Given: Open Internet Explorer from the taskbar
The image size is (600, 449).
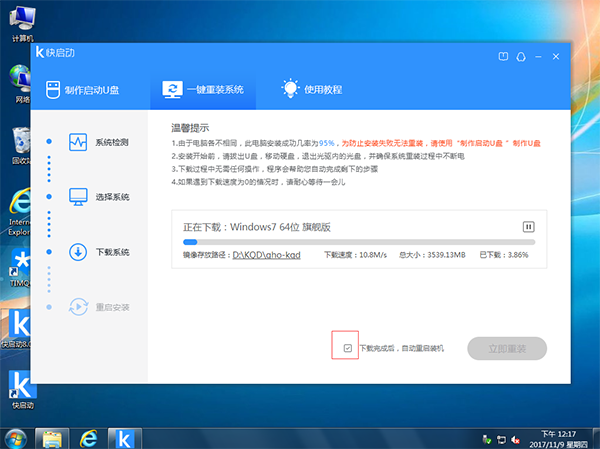Looking at the screenshot, I should [x=89, y=437].
